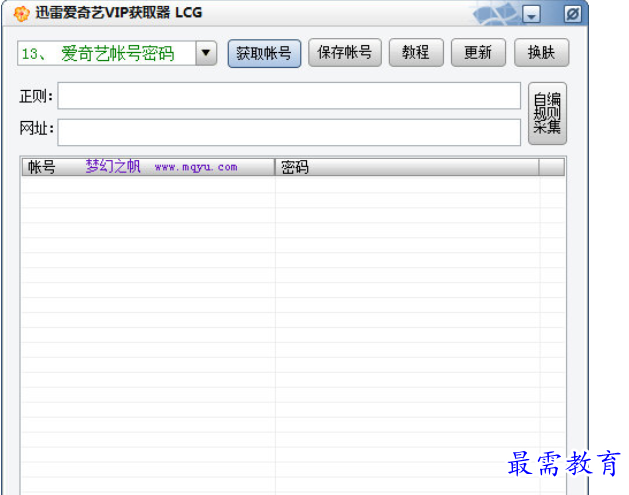Click the 获取帐号 button

pyautogui.click(x=264, y=53)
